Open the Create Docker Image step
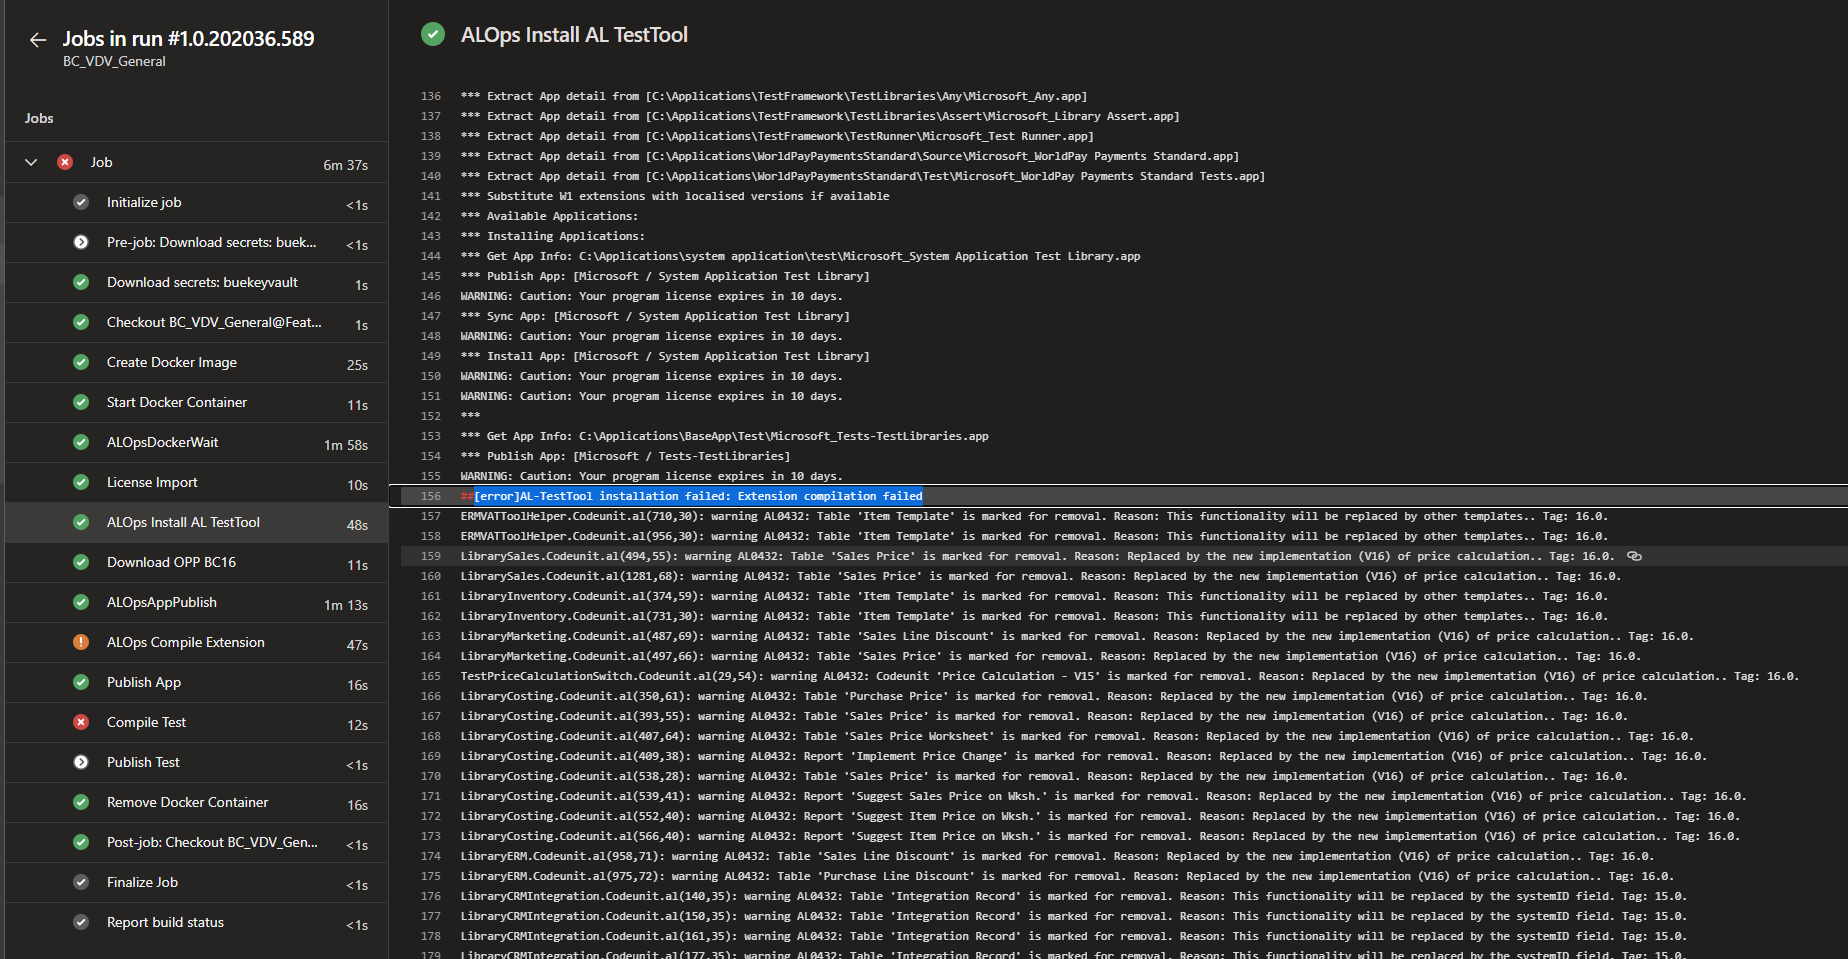Viewport: 1848px width, 959px height. (x=196, y=362)
